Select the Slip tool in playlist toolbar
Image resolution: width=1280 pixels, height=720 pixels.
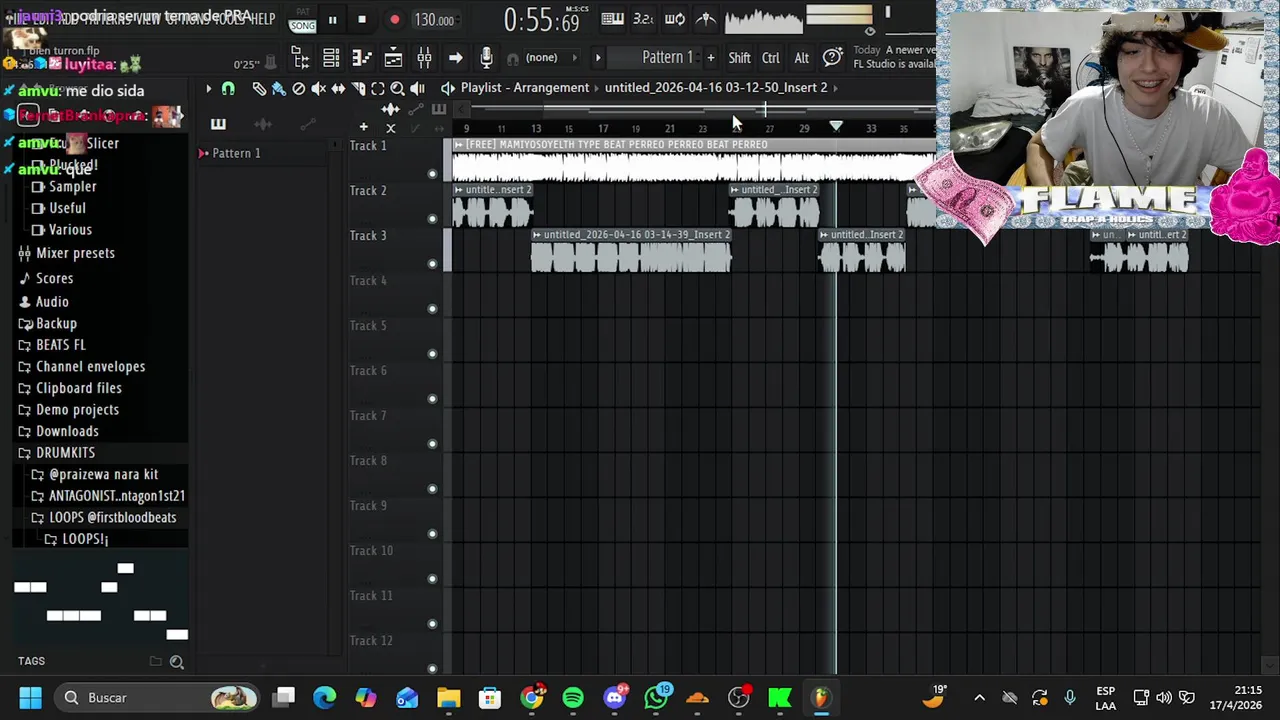(x=338, y=88)
